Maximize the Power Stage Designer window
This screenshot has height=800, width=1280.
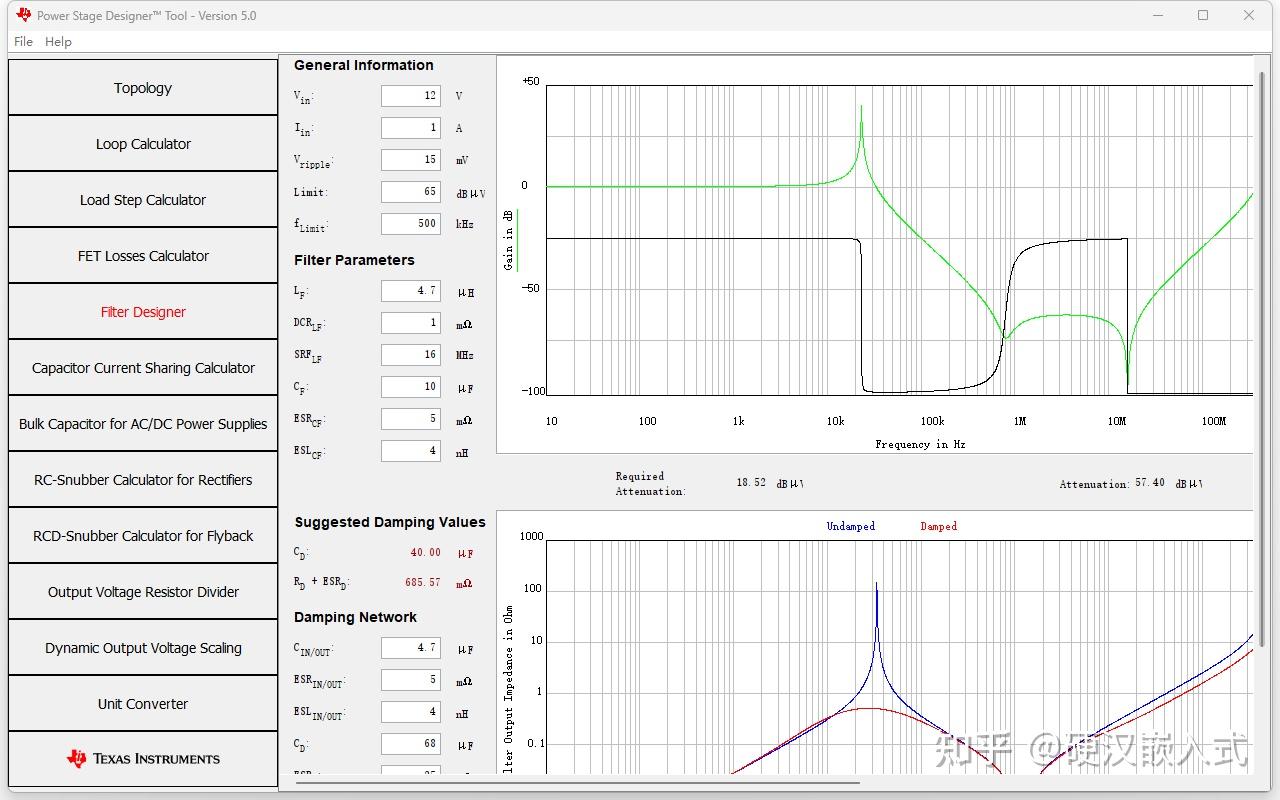coord(1203,15)
